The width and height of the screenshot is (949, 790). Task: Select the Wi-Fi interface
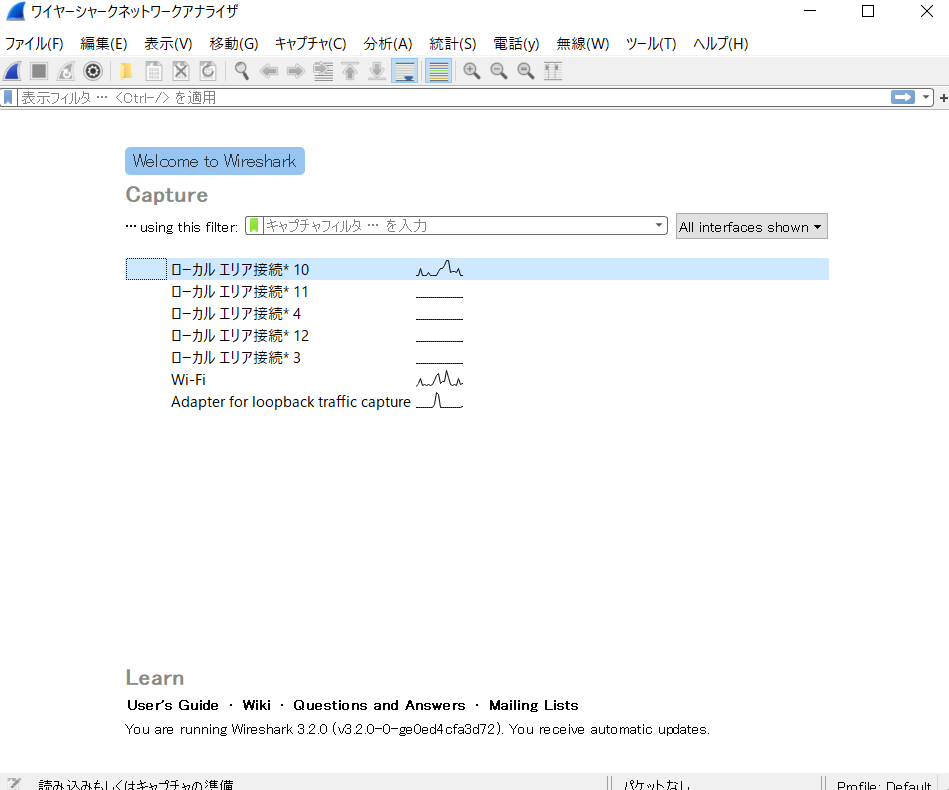[477, 380]
